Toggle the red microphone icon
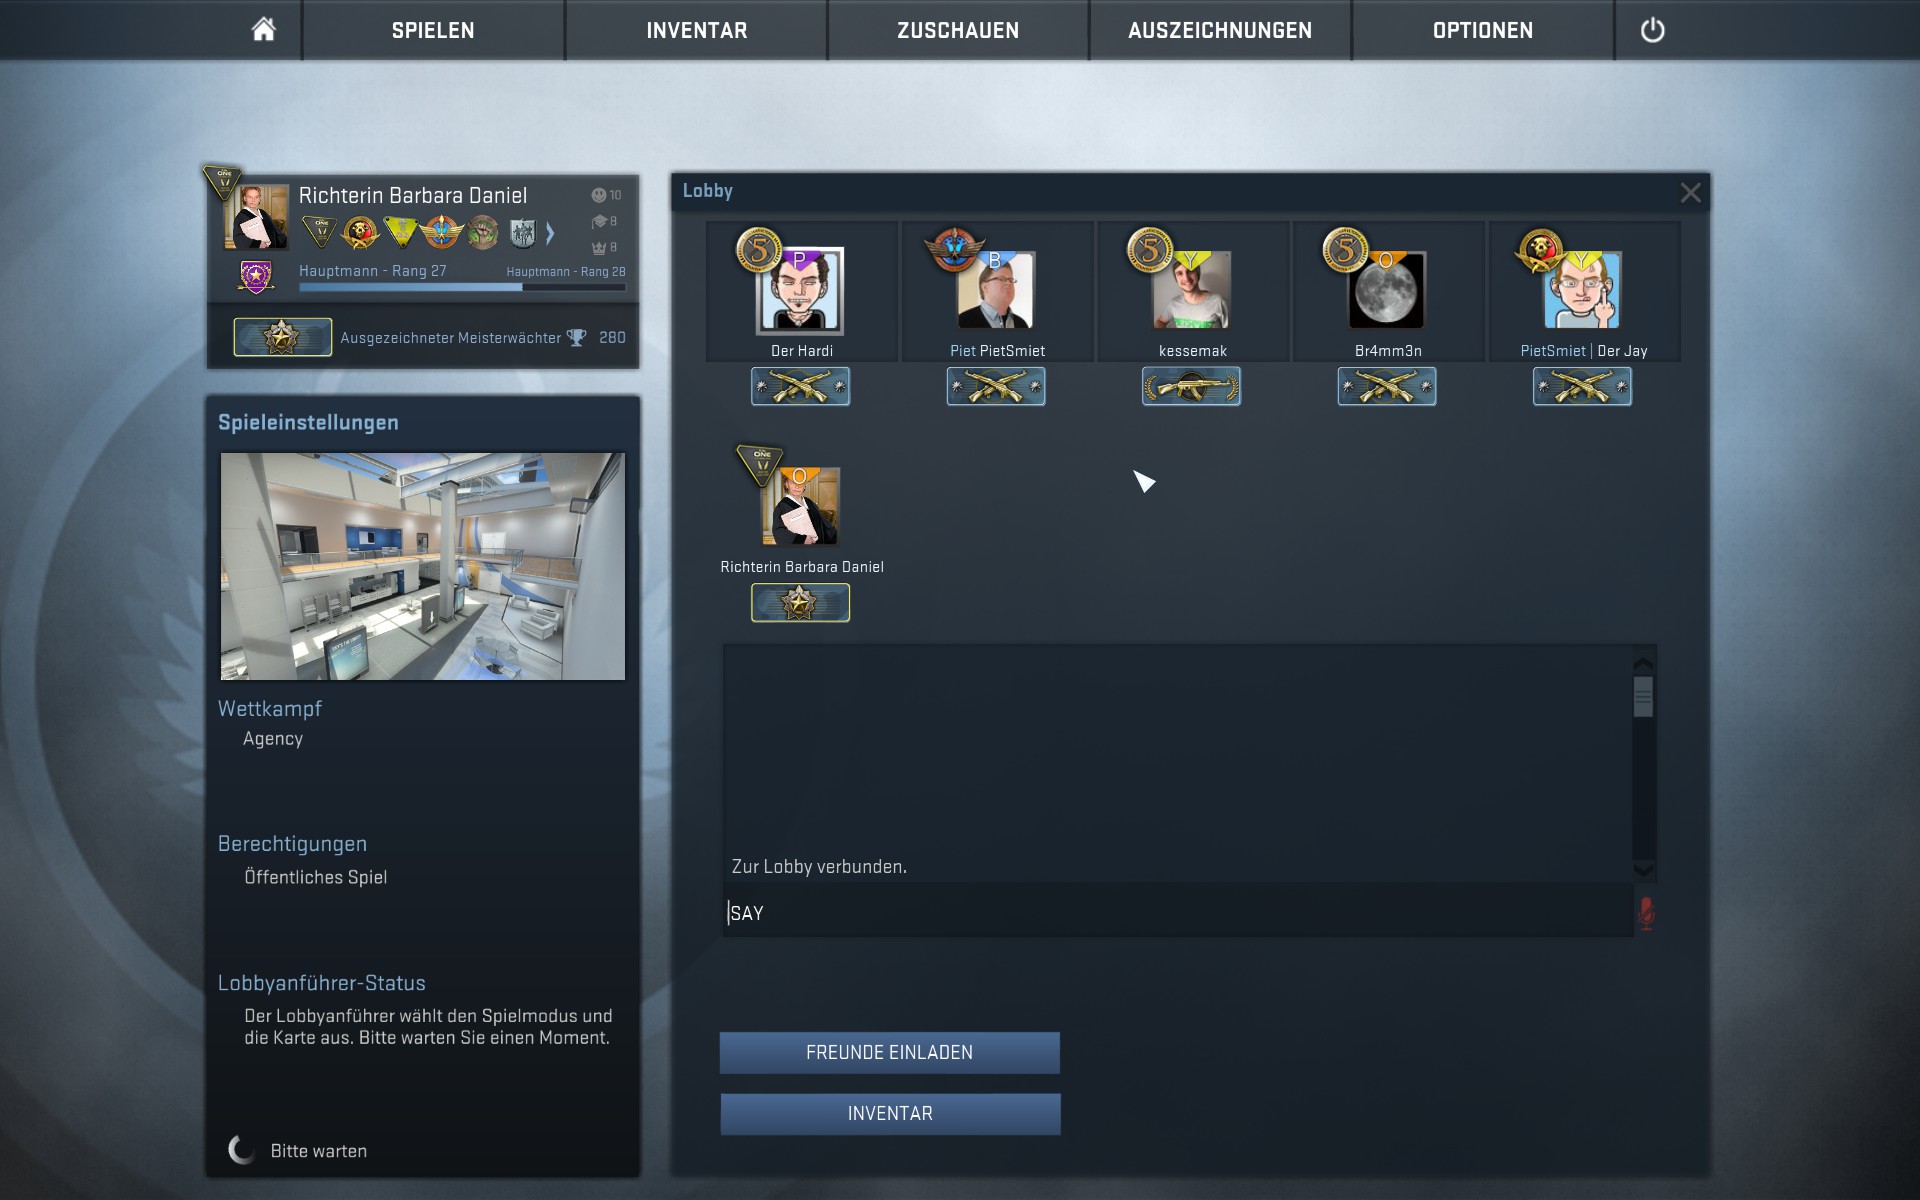Screen dimensions: 1920x1200 point(1646,913)
